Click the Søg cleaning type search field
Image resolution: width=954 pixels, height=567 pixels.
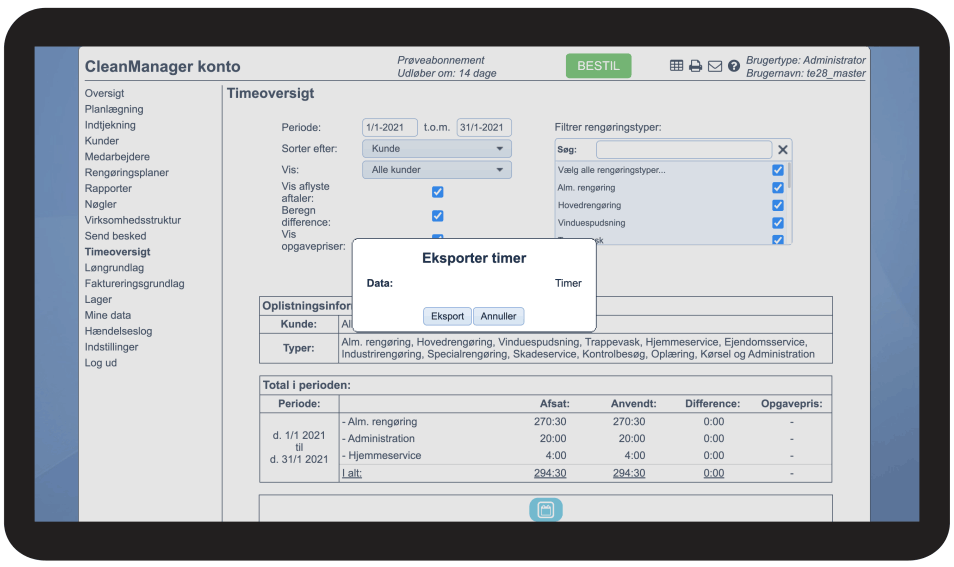coord(684,149)
